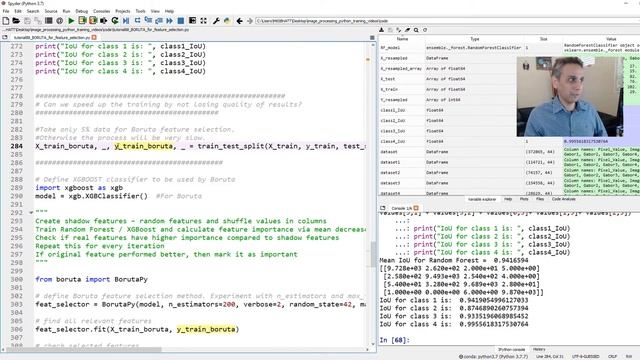Stop debugging with the blue square icon
Screen dimensions: 640x360
(x=180, y=21)
